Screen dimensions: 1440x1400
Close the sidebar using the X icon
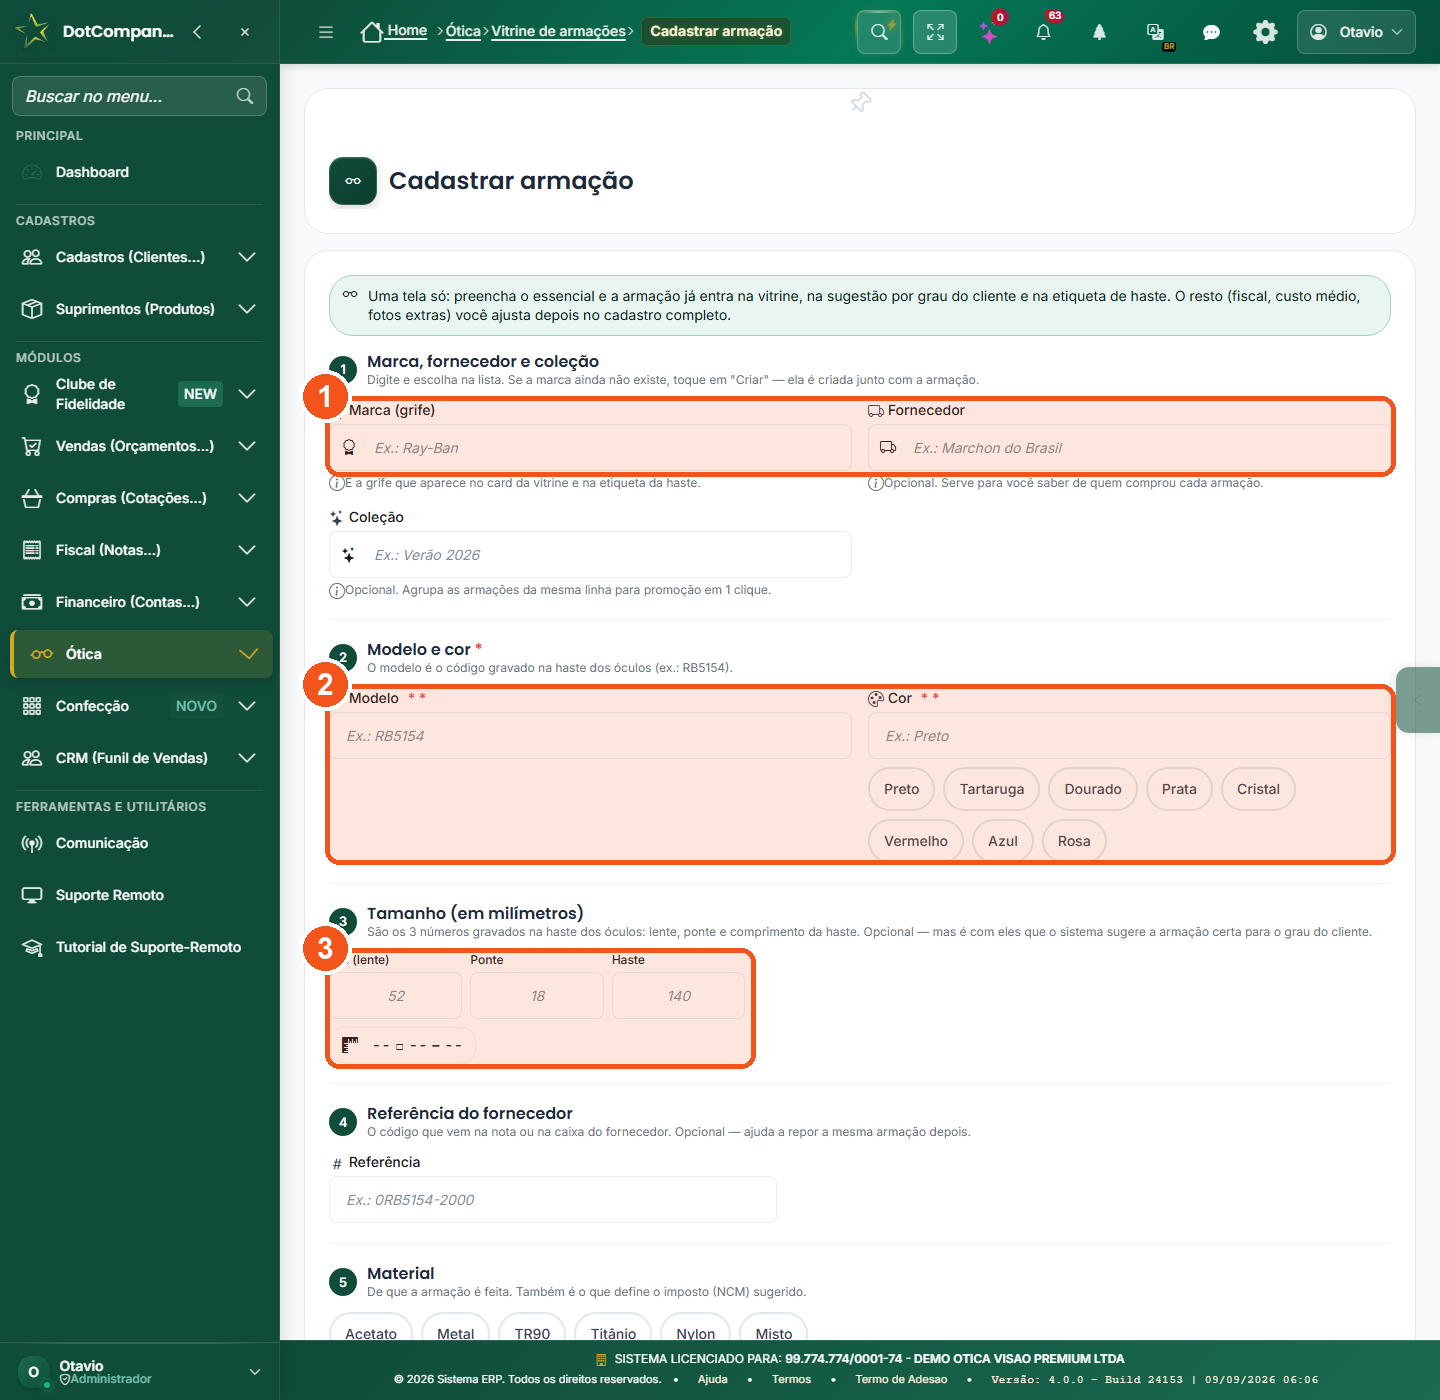[x=245, y=32]
